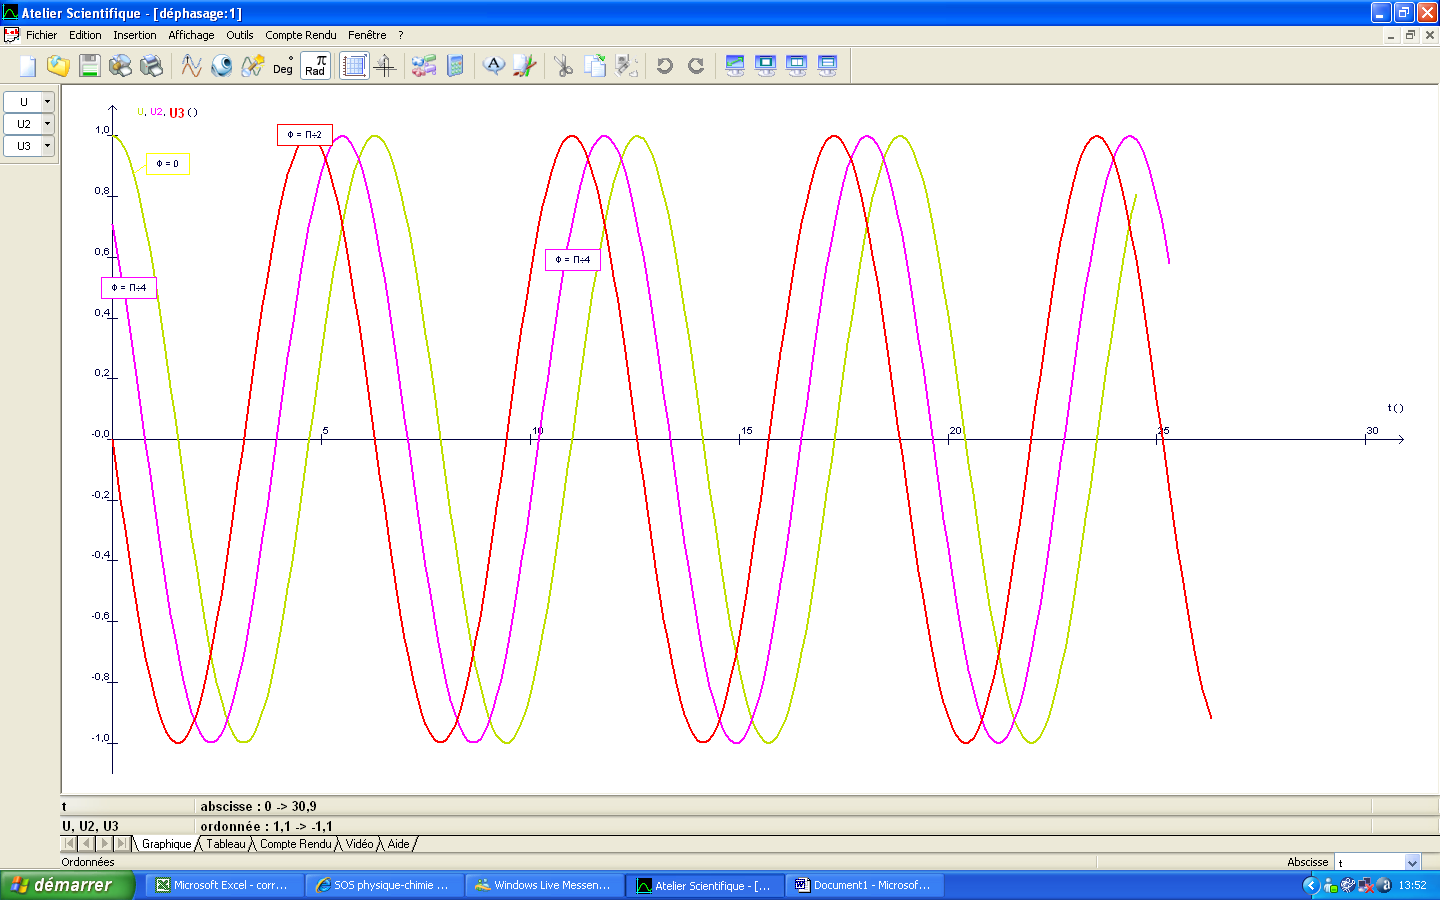Open the Affichage menu
Screen dimensions: 1440x900
click(x=191, y=35)
